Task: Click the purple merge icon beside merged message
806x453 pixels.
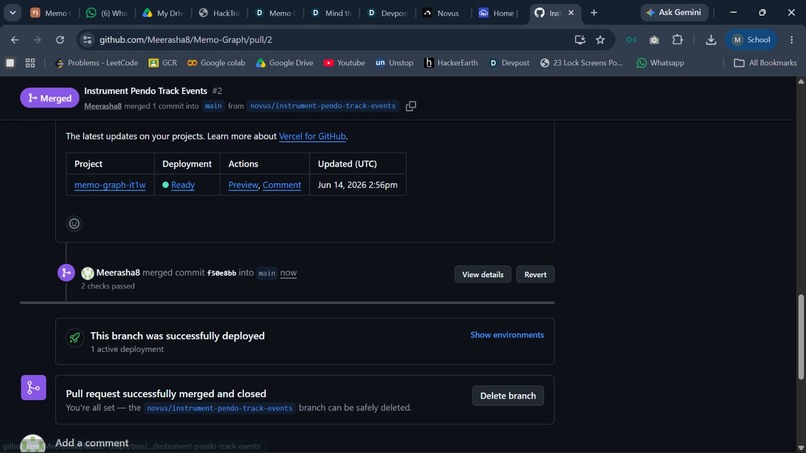Action: click(33, 388)
